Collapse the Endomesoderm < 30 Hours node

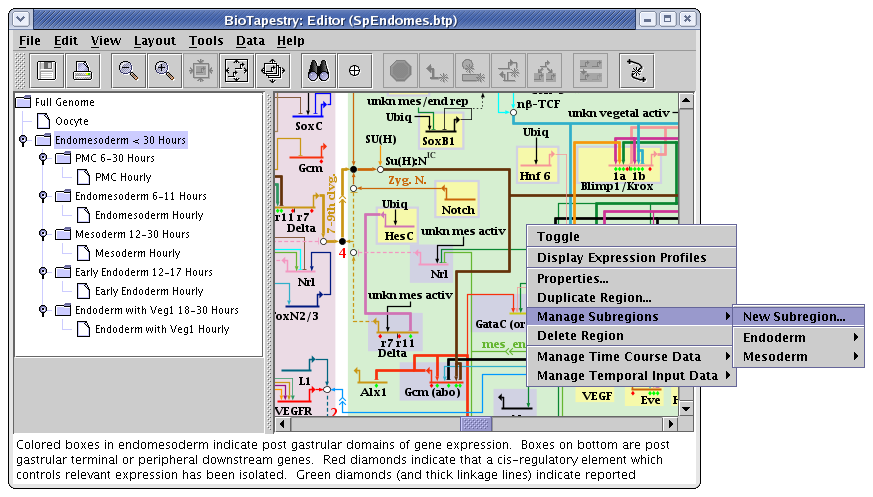23,140
